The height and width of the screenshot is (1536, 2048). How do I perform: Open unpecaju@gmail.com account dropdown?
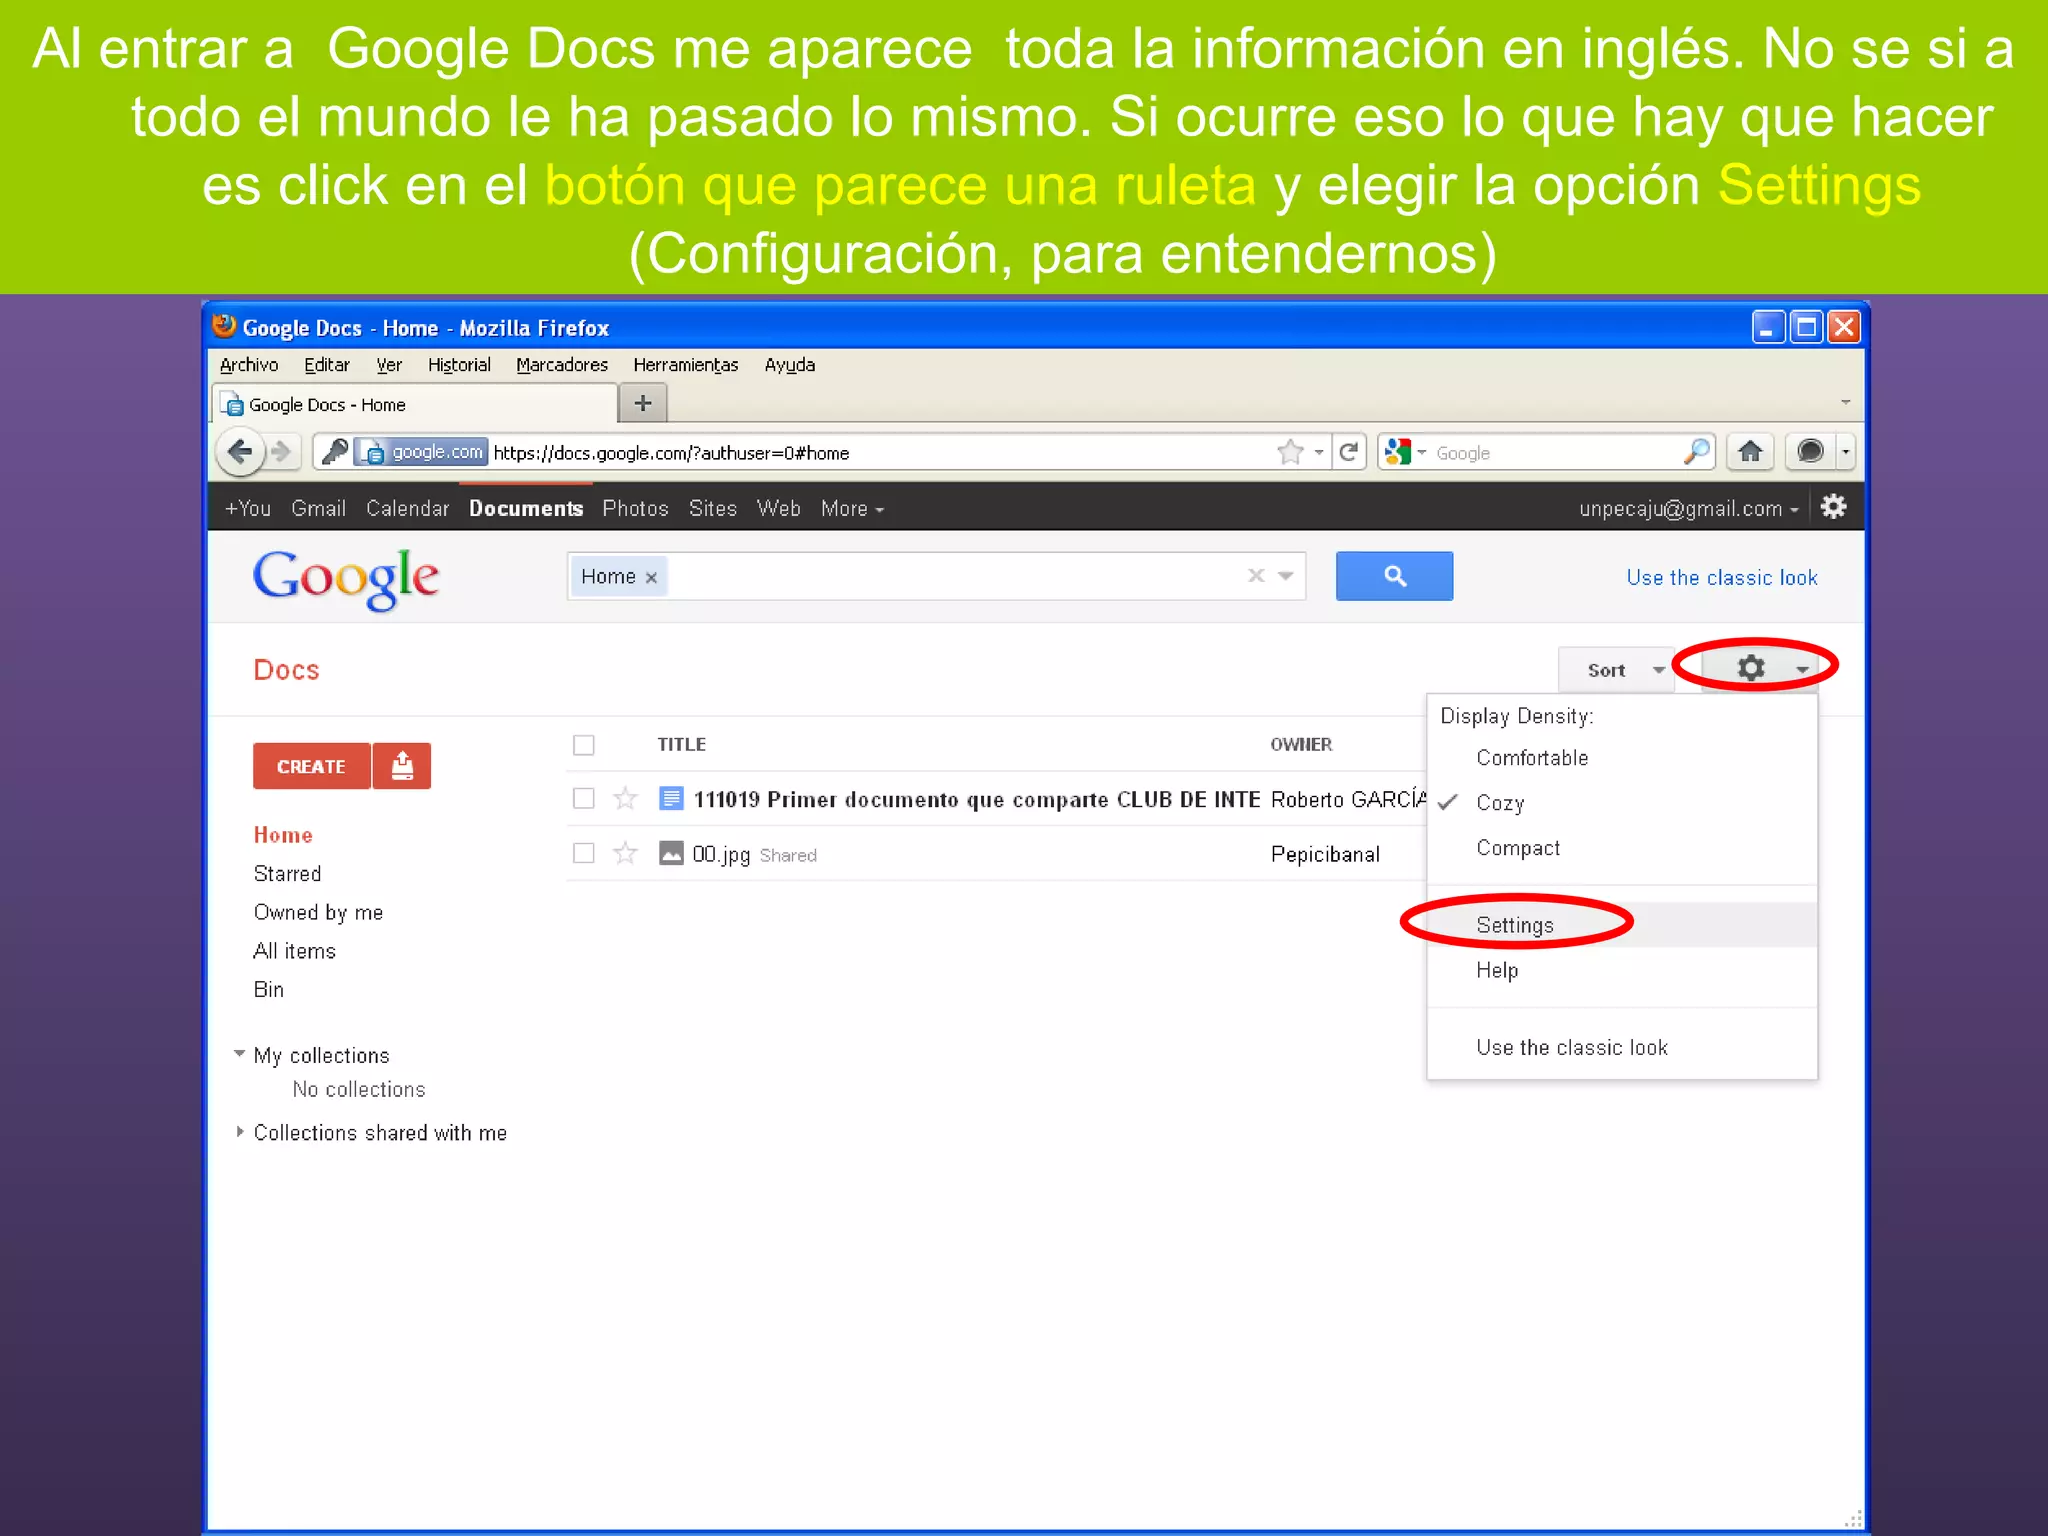coord(1688,508)
